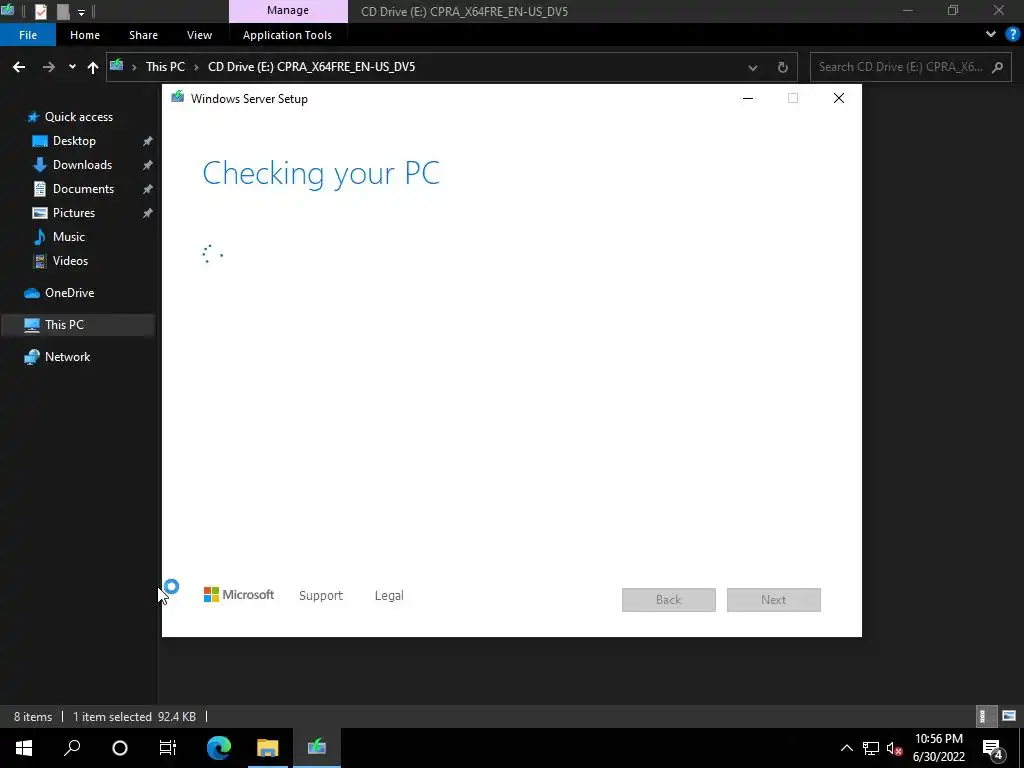Click the Manage contextual tab
1024x768 pixels.
(288, 10)
